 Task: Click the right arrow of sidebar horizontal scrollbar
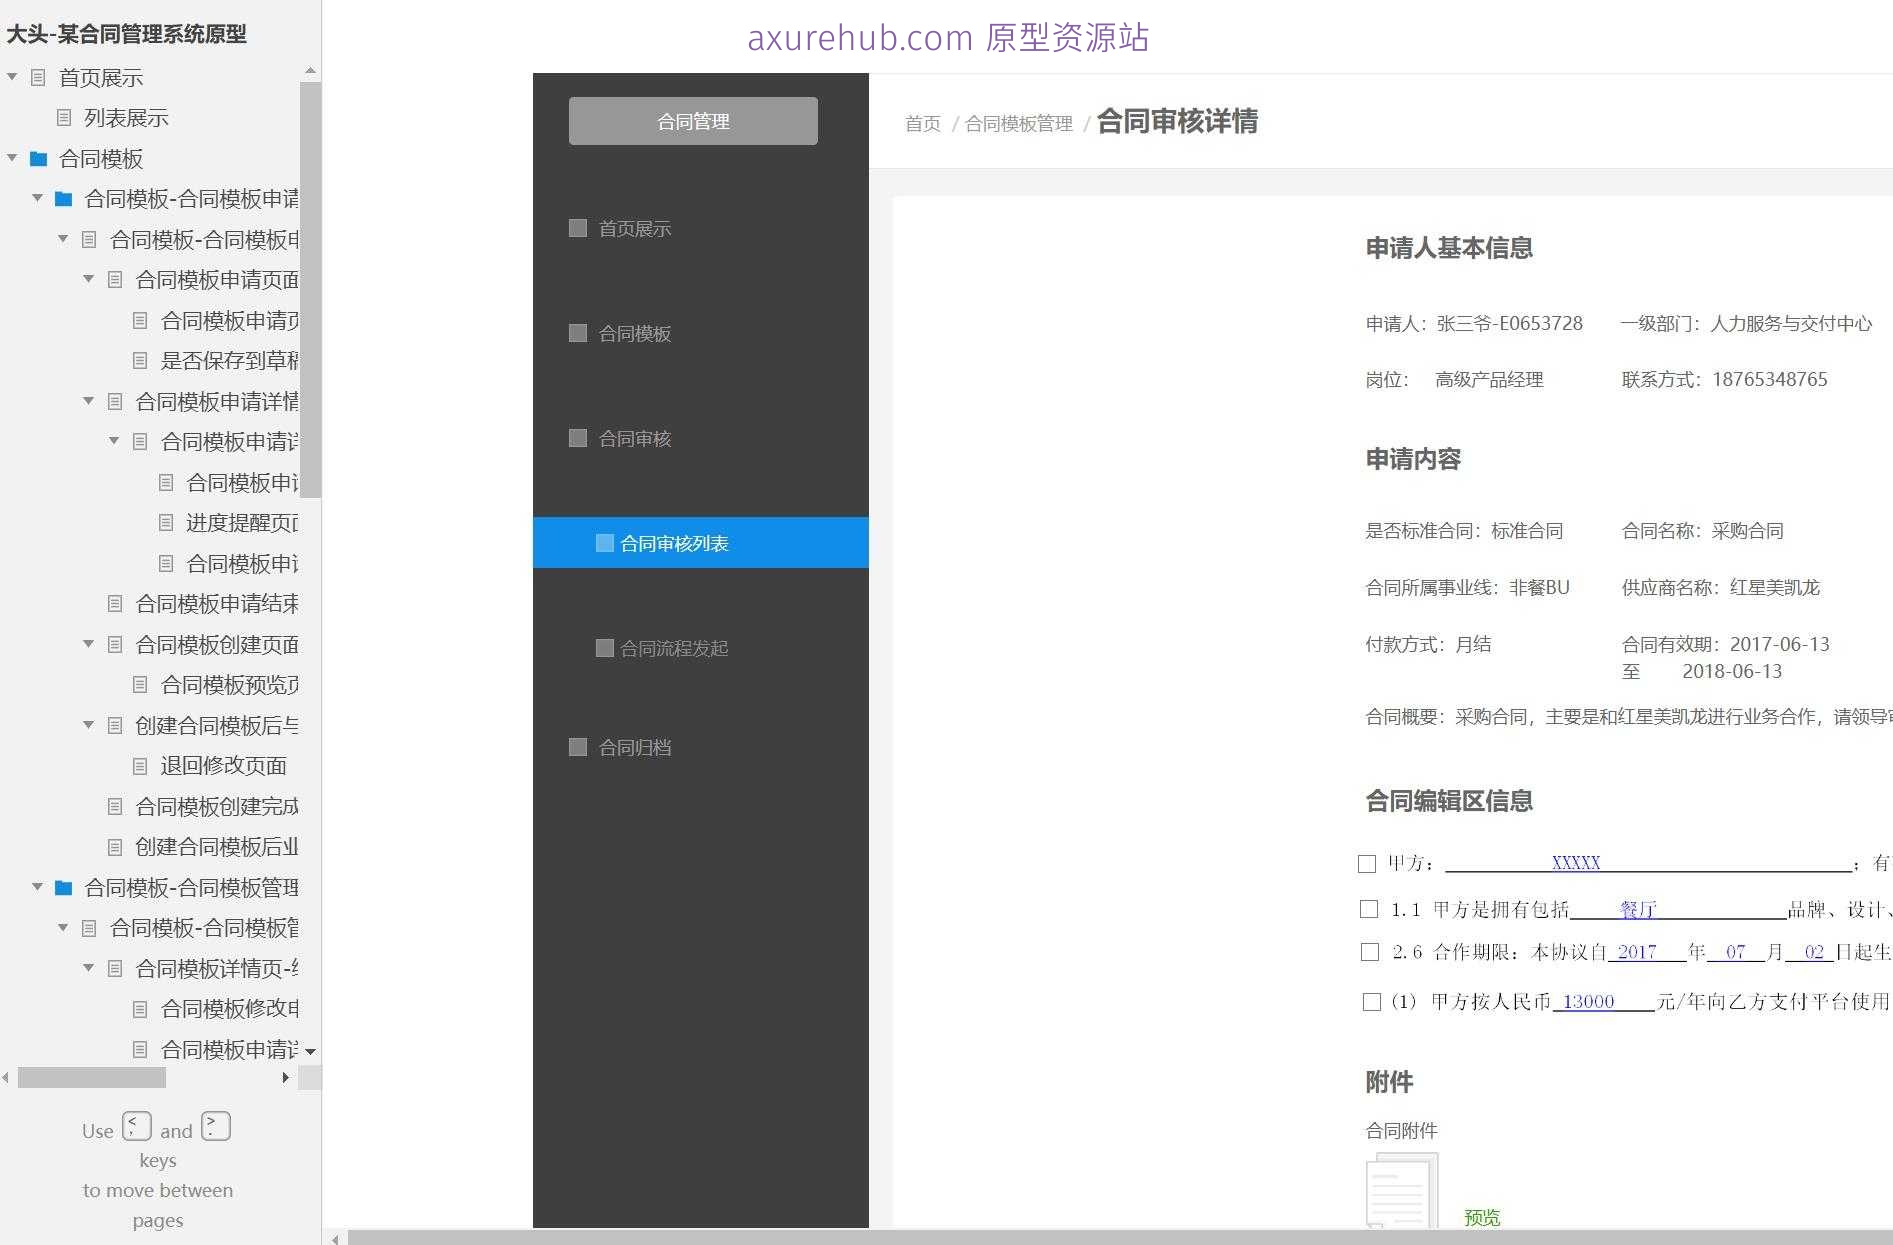coord(285,1078)
